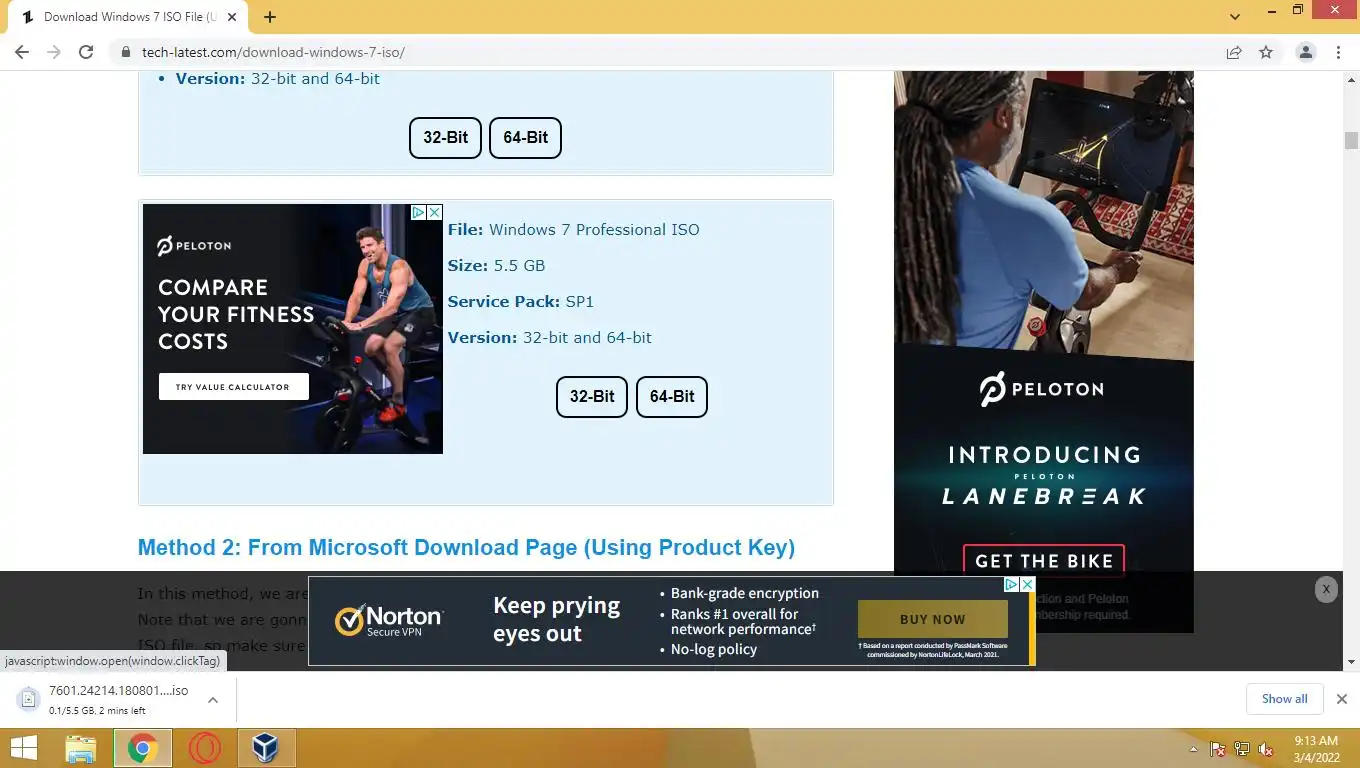The height and width of the screenshot is (768, 1360).
Task: Show hidden system tray icons
Action: (x=1193, y=748)
